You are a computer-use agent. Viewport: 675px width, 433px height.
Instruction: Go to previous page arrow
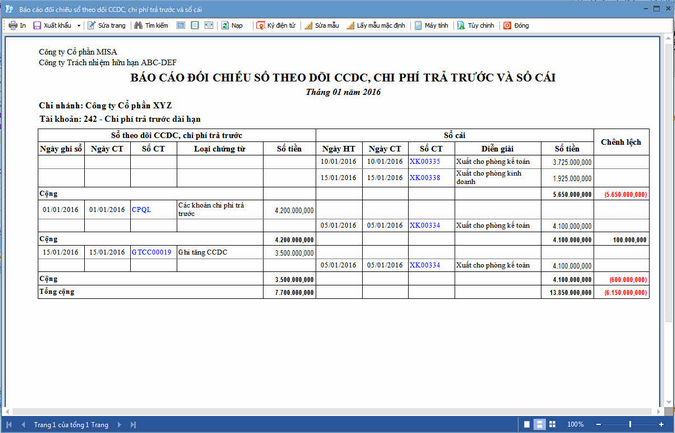click(23, 424)
